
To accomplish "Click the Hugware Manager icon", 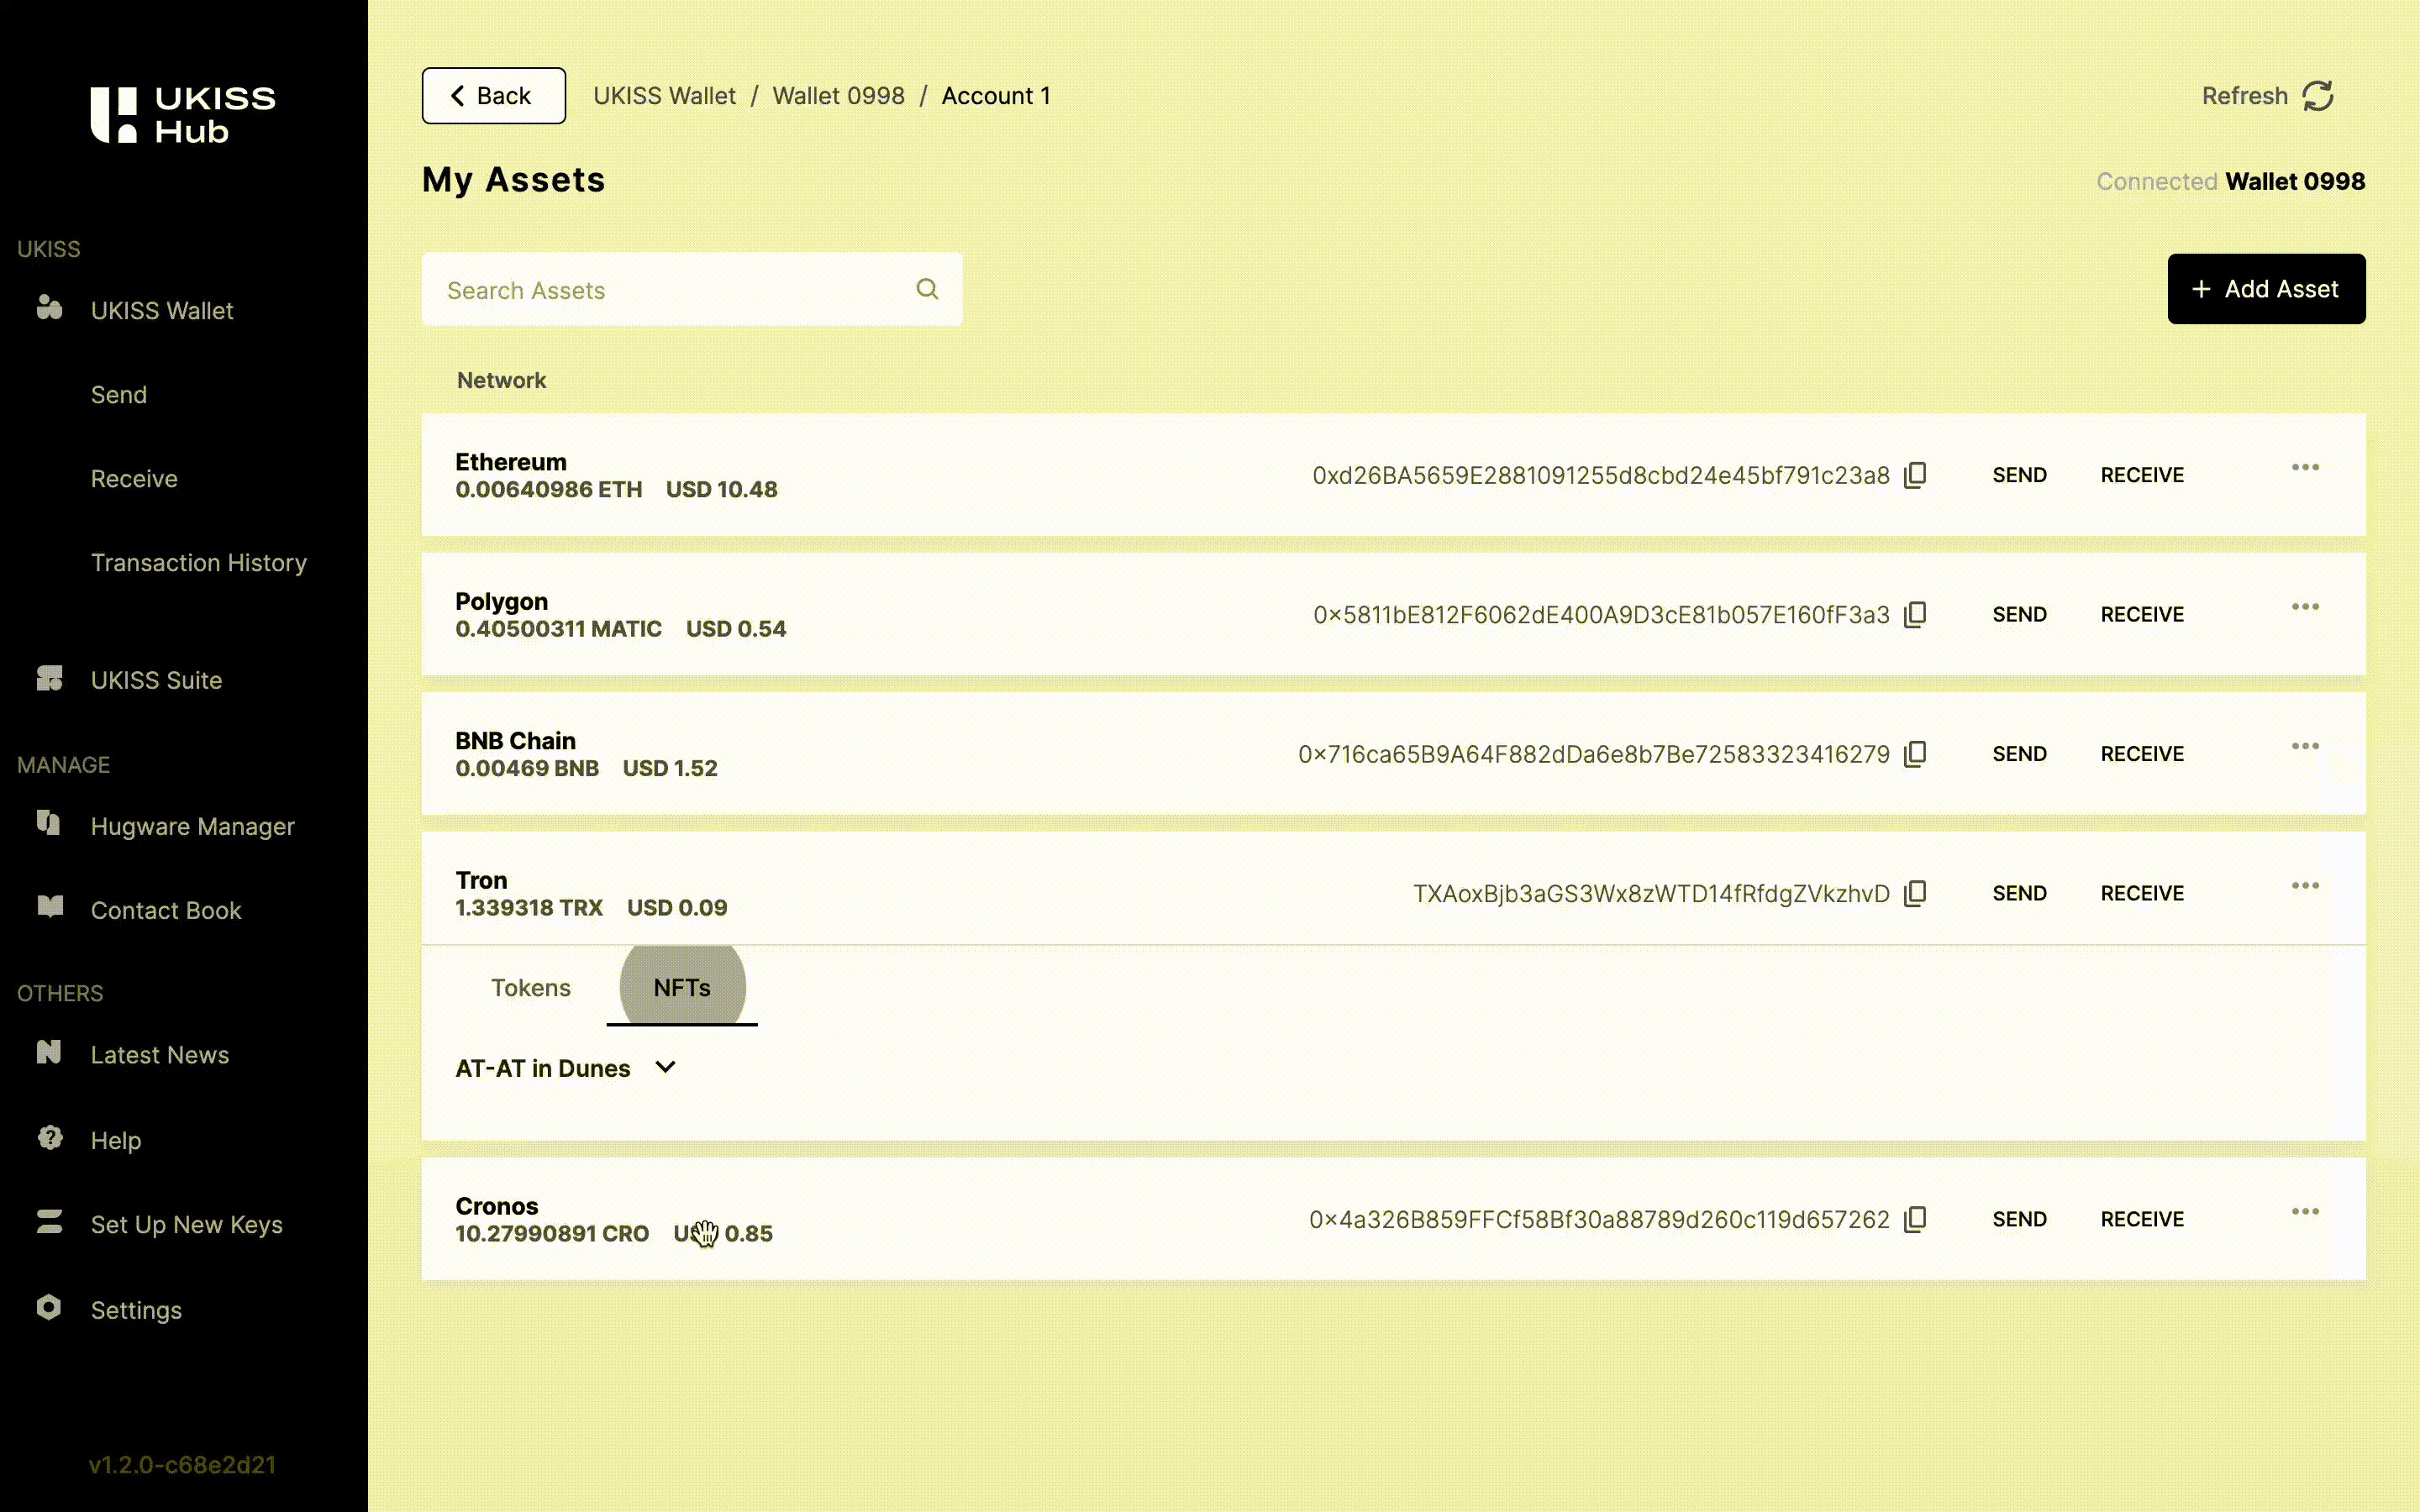I will tap(49, 823).
